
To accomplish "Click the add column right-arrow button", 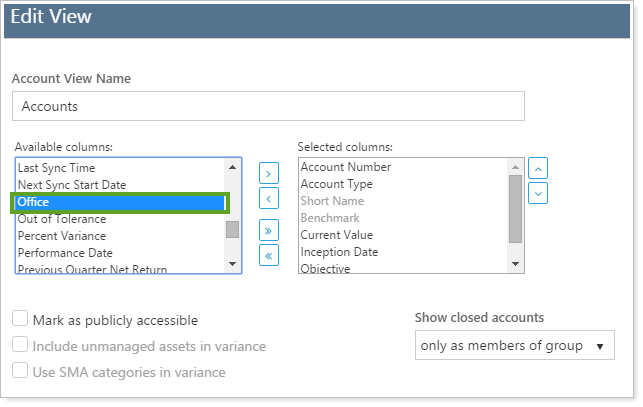I will pyautogui.click(x=269, y=172).
